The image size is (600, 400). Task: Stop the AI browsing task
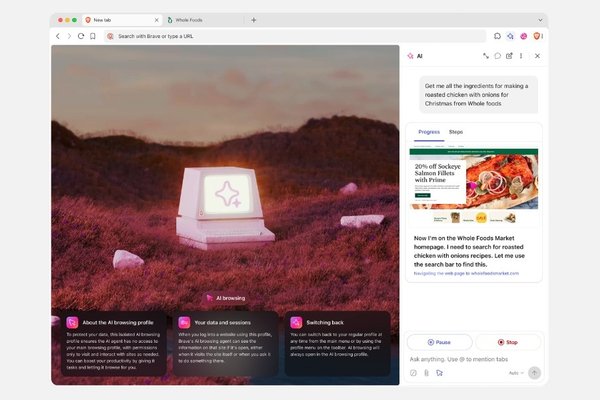point(508,342)
